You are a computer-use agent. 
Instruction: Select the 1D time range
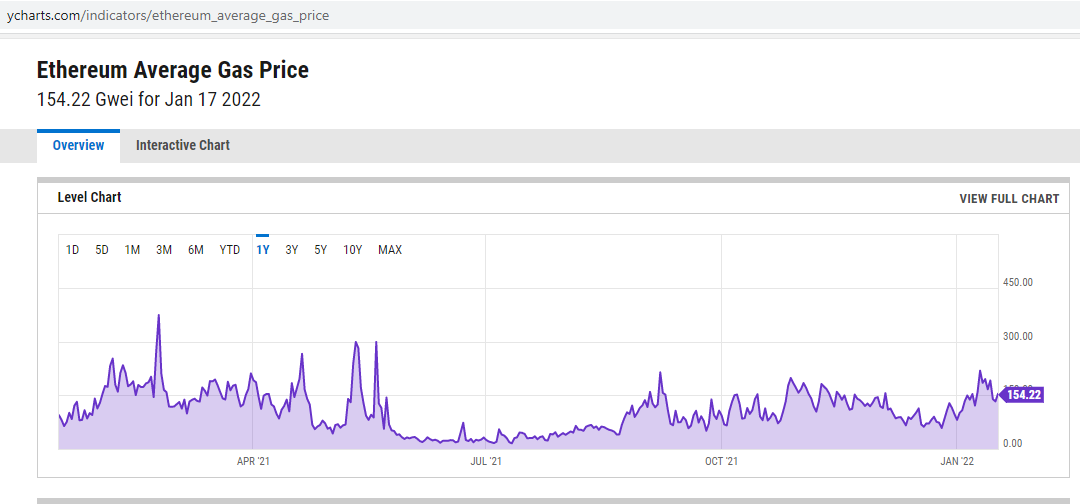(72, 250)
